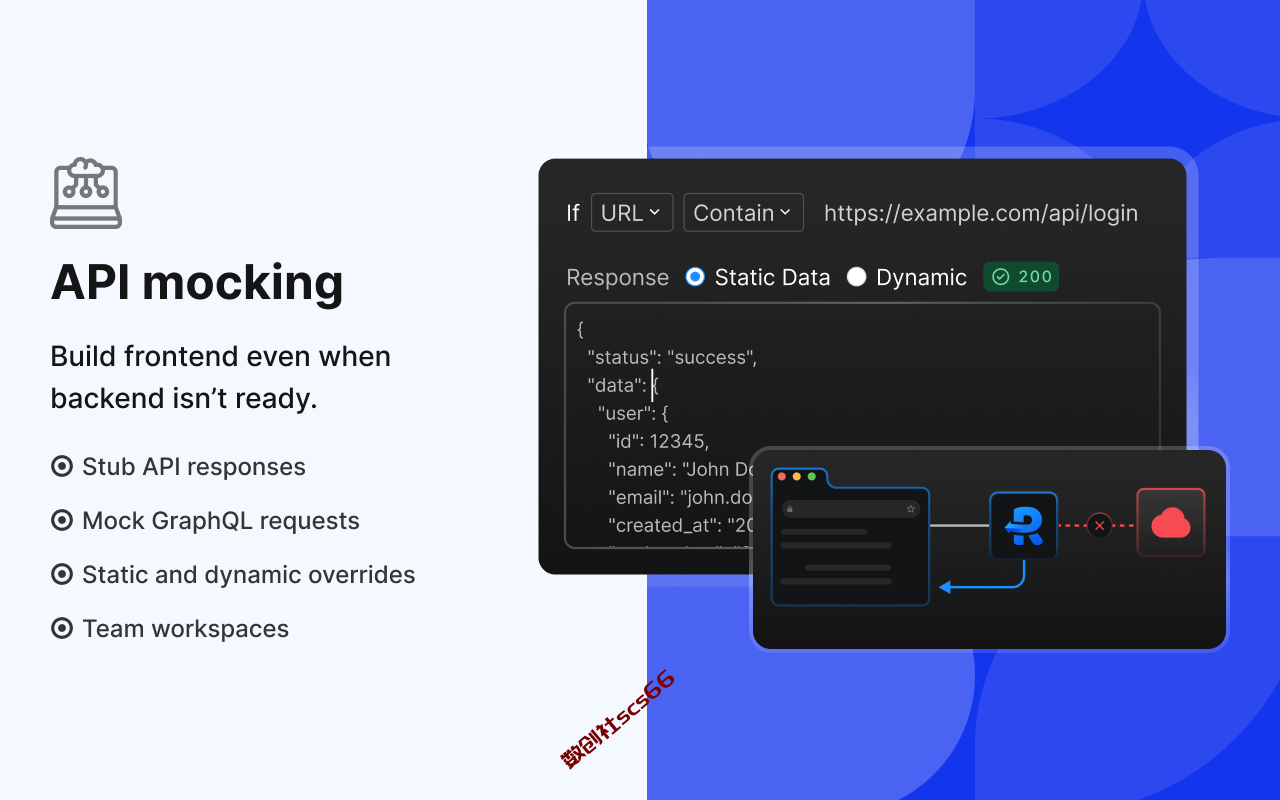Viewport: 1280px width, 800px height.
Task: Click the bullet icon beside Static and dynamic overrides
Action: pos(62,575)
